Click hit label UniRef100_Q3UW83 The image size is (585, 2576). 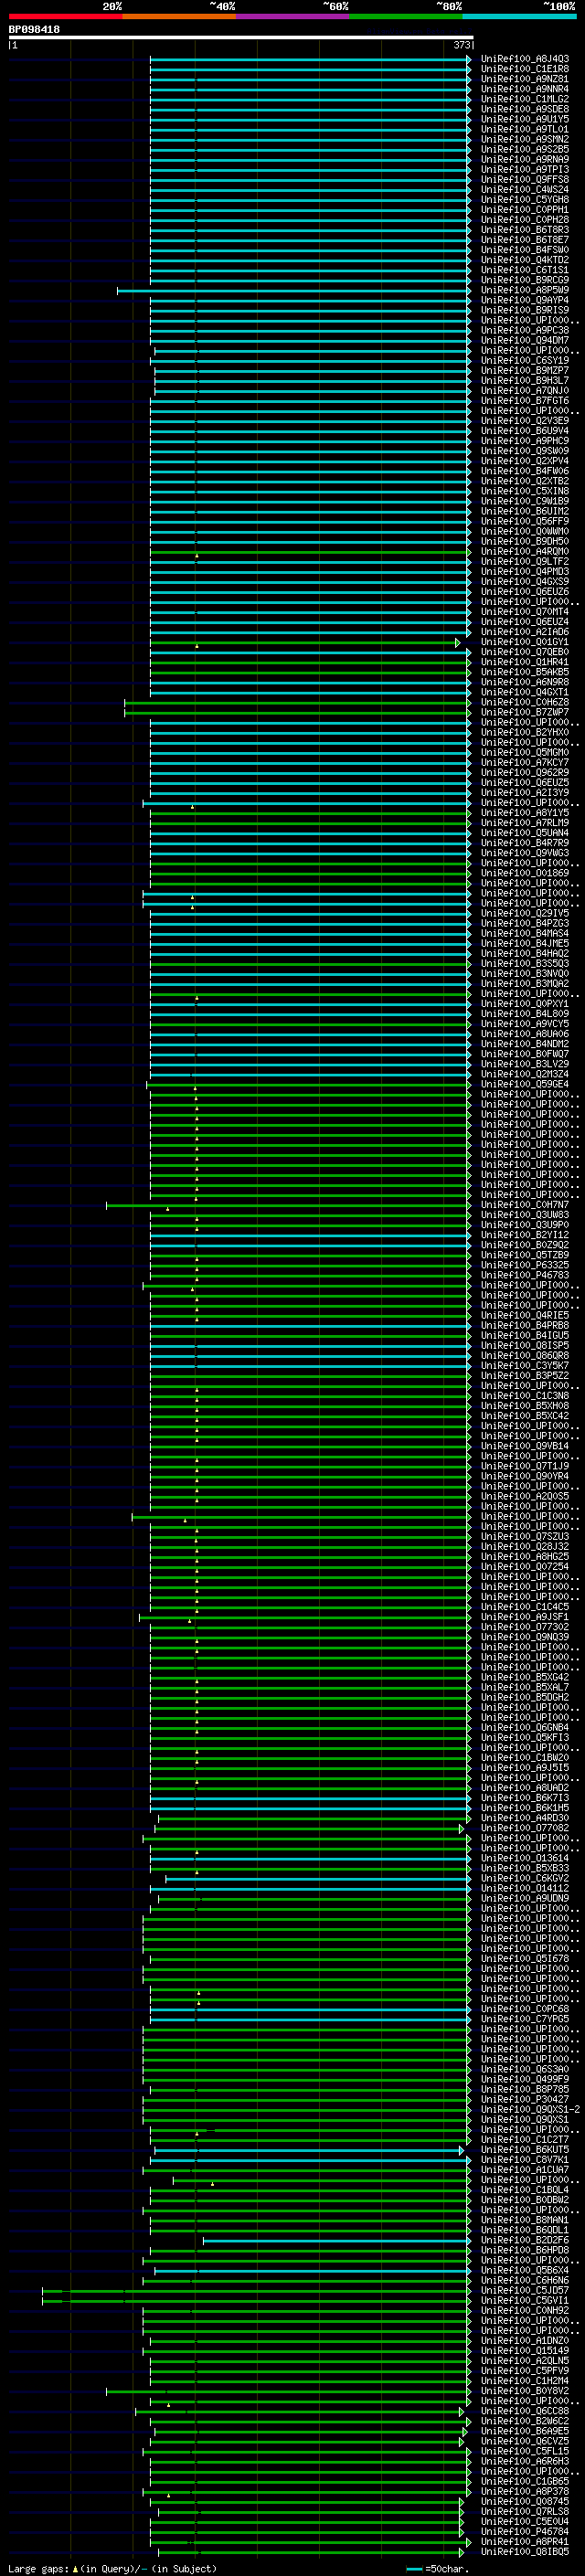(525, 1215)
